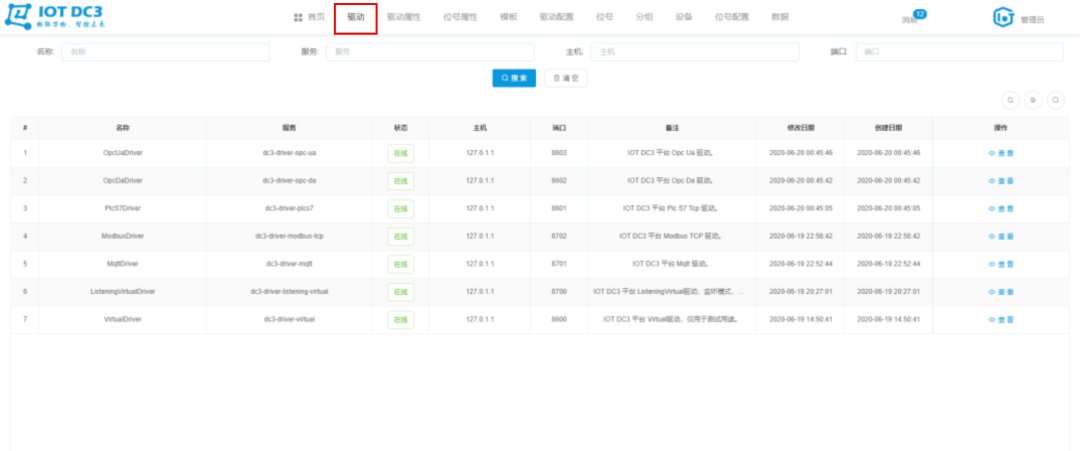Click the 修改日期 column header
Image resolution: width=1080 pixels, height=451 pixels.
pyautogui.click(x=801, y=128)
